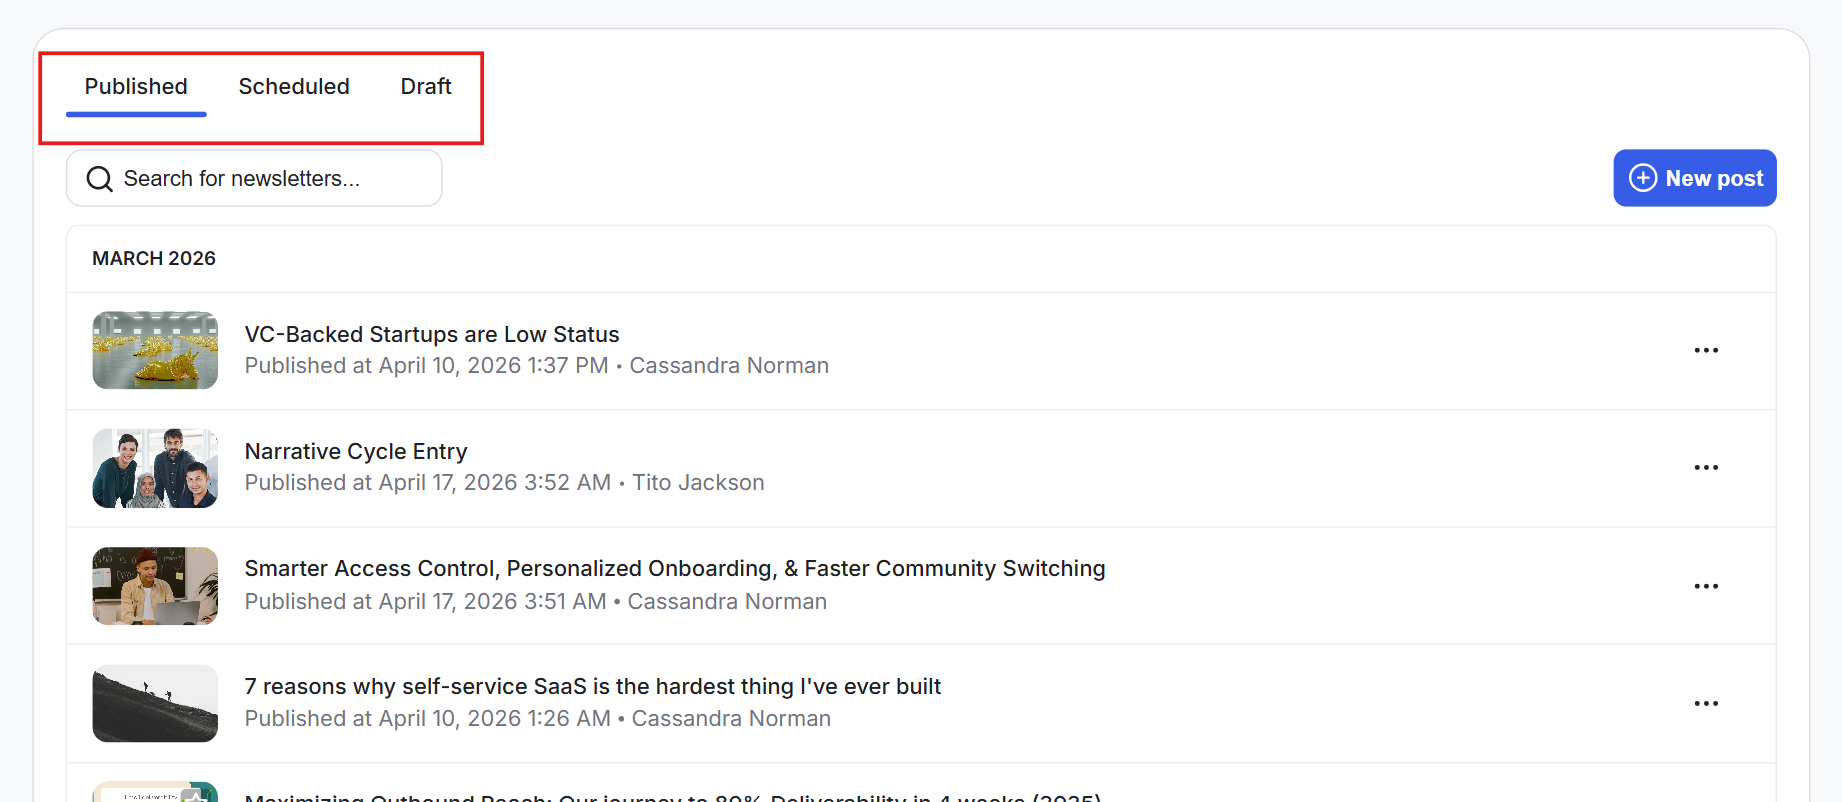1842x802 pixels.
Task: Open Maximizing Outbound Reach post title
Action: click(x=672, y=796)
